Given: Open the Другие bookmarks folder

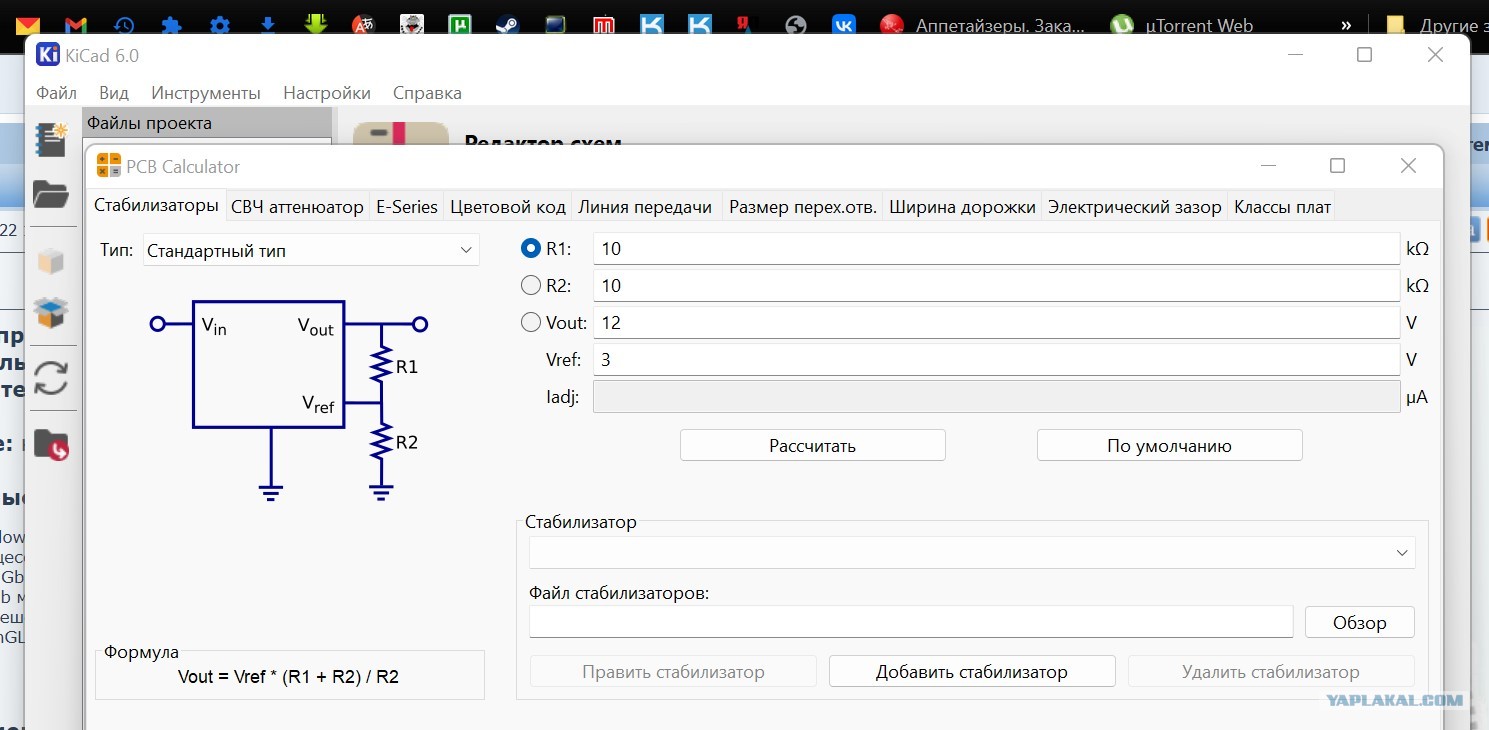Looking at the screenshot, I should (x=1436, y=26).
